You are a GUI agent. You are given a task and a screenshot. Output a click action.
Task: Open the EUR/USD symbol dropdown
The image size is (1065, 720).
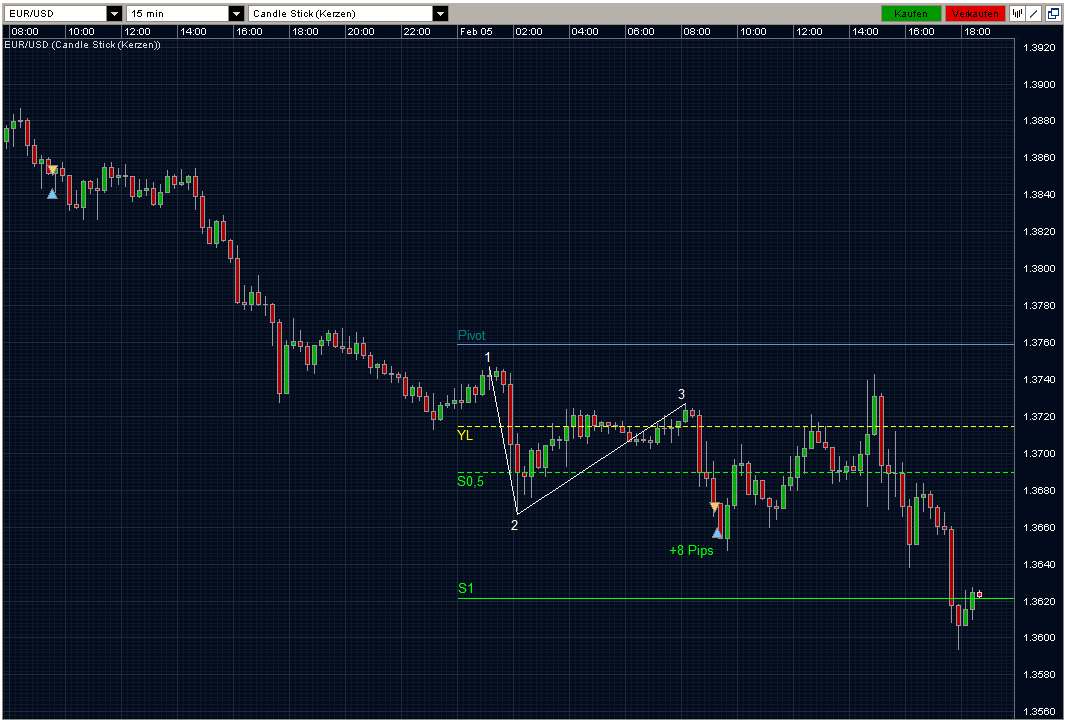click(114, 14)
